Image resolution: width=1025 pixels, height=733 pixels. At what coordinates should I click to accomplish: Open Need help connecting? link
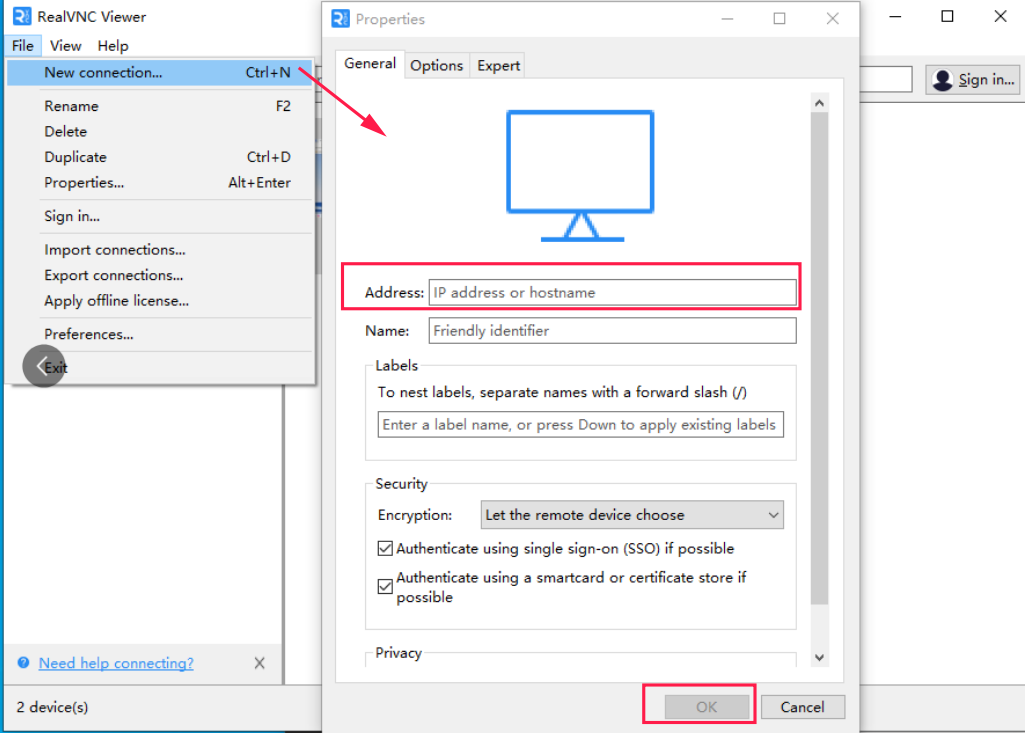click(116, 663)
